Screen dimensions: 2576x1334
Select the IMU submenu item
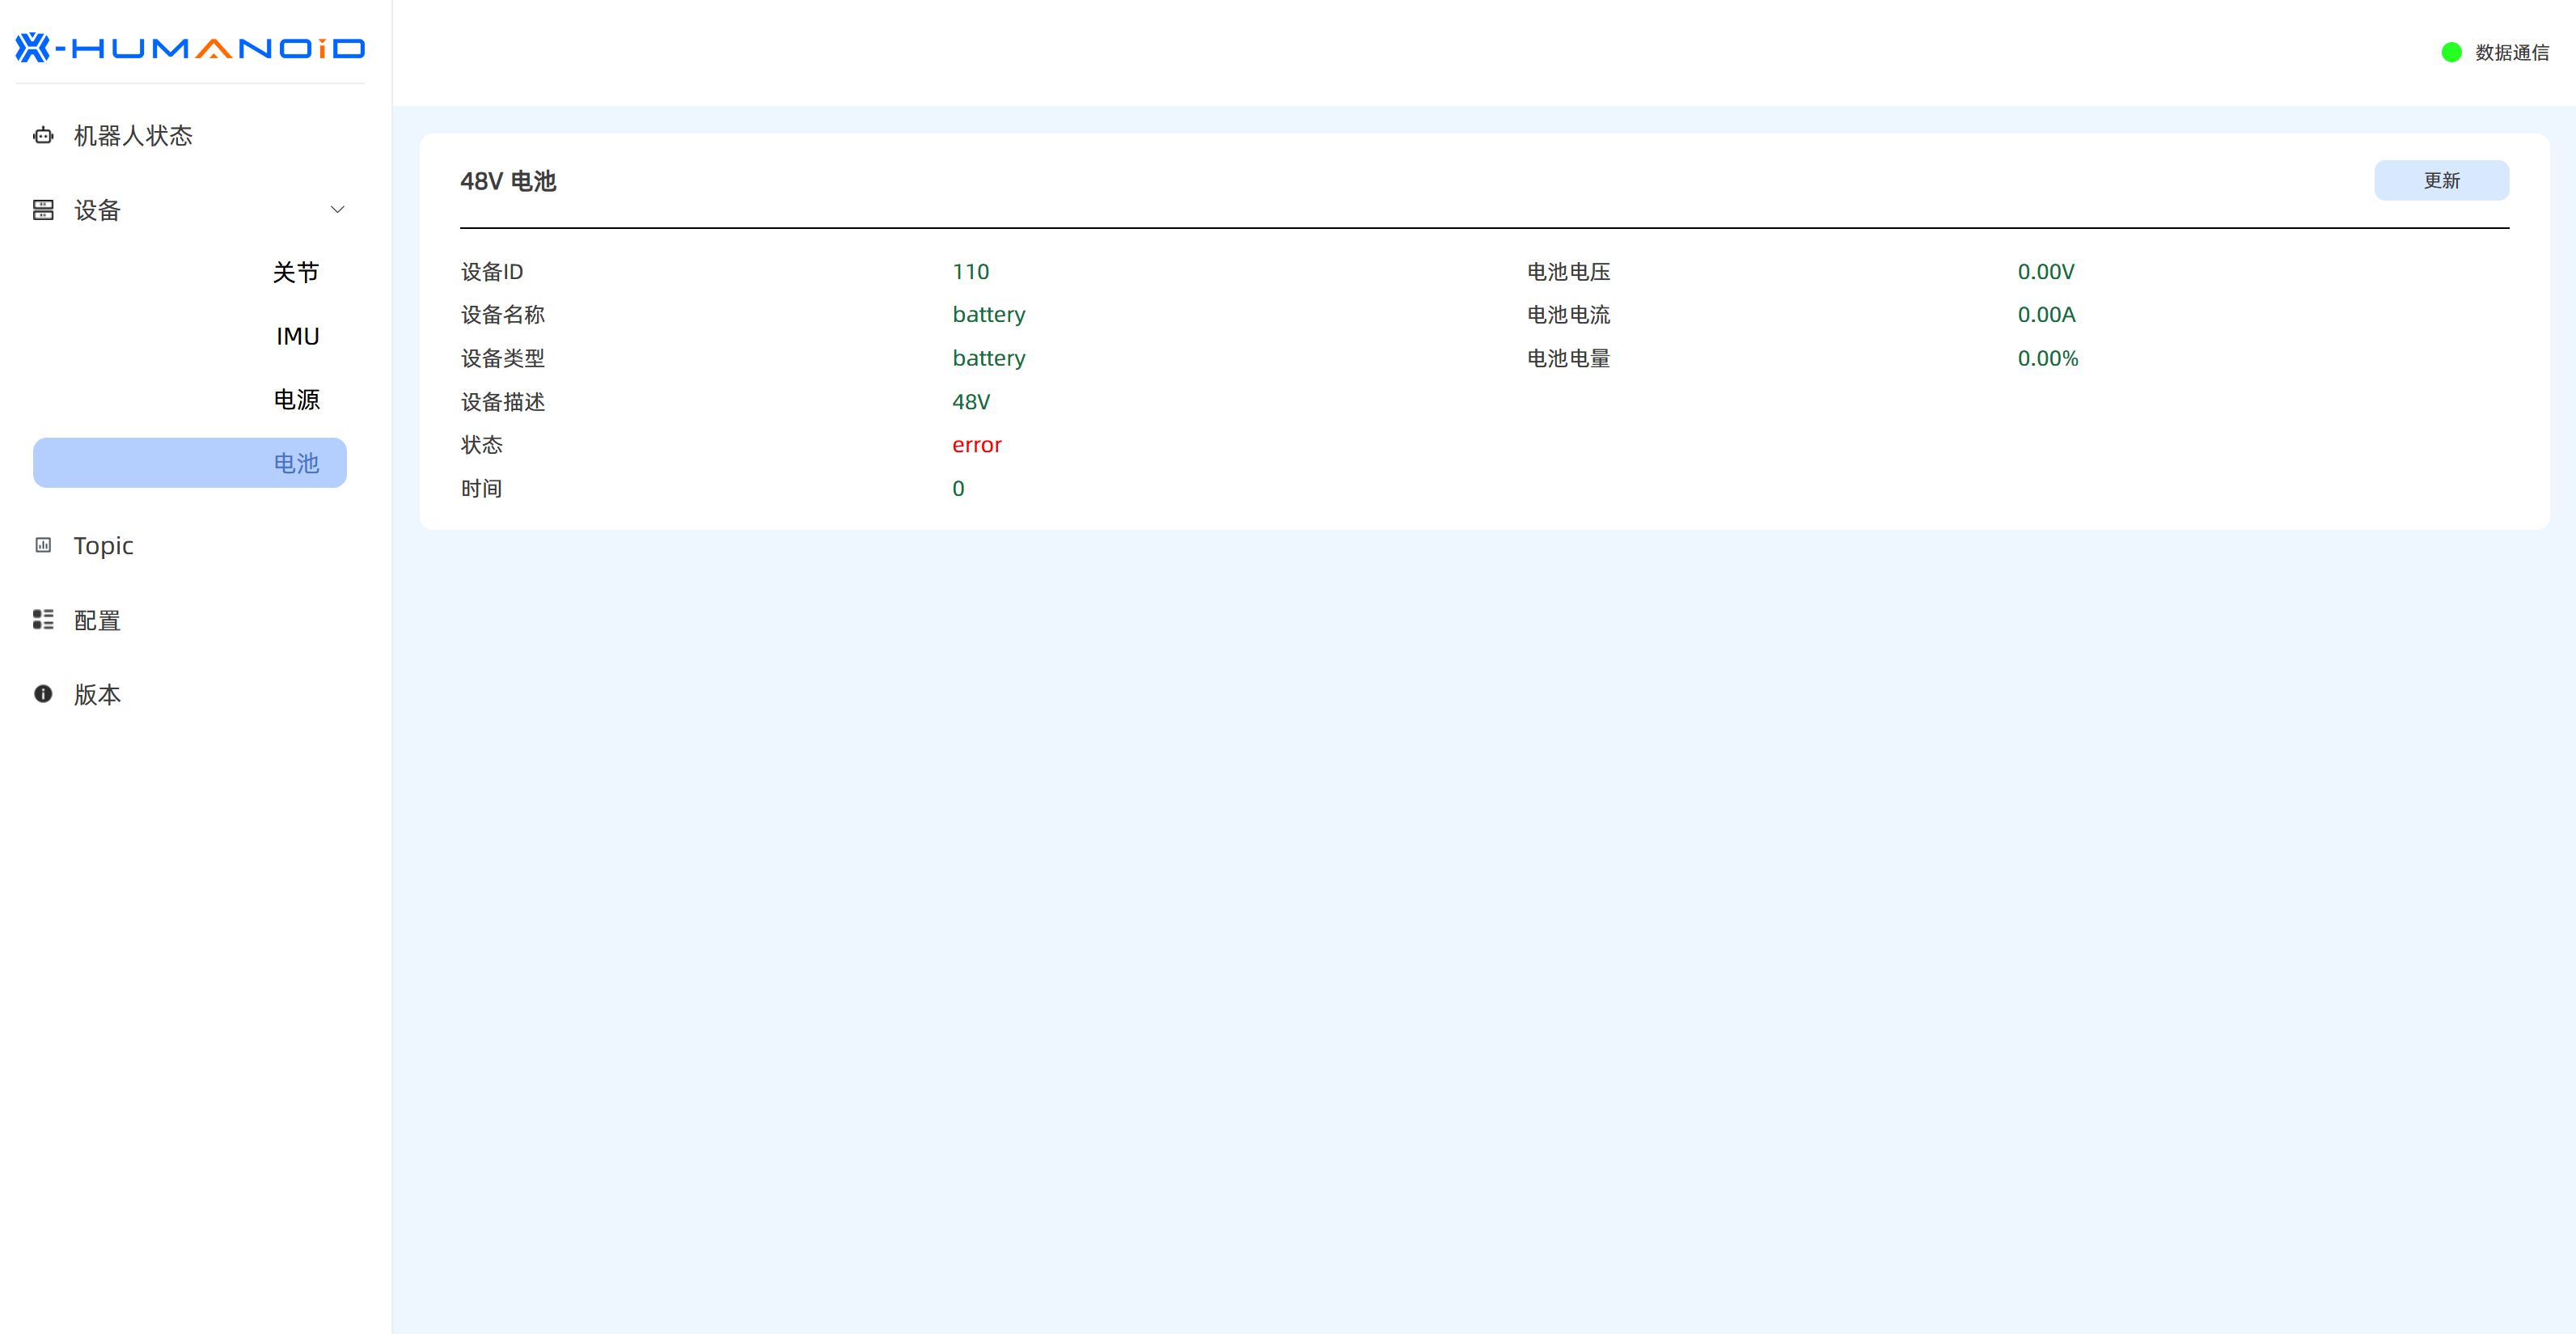coord(297,336)
